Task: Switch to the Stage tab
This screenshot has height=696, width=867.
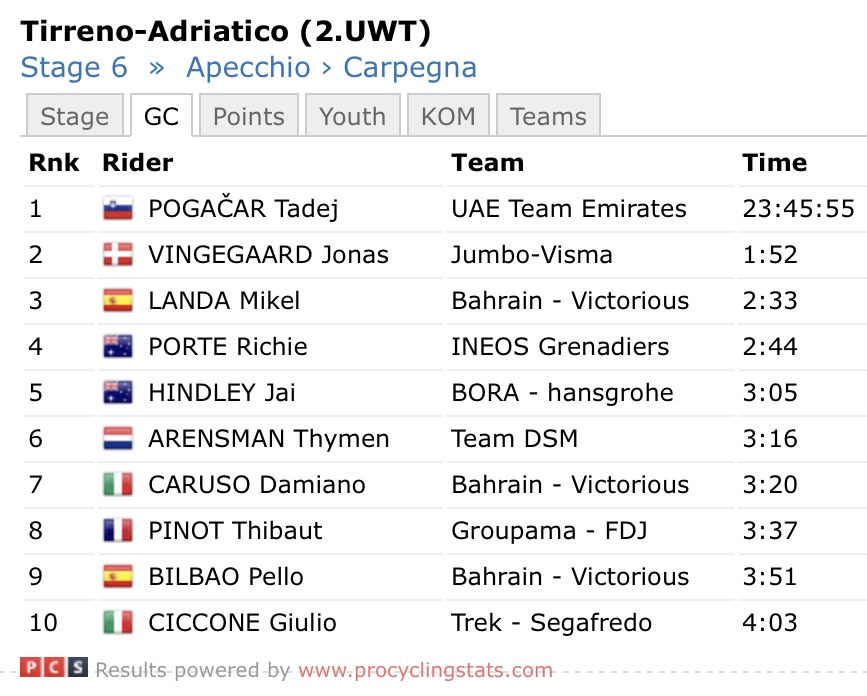Action: pyautogui.click(x=74, y=117)
